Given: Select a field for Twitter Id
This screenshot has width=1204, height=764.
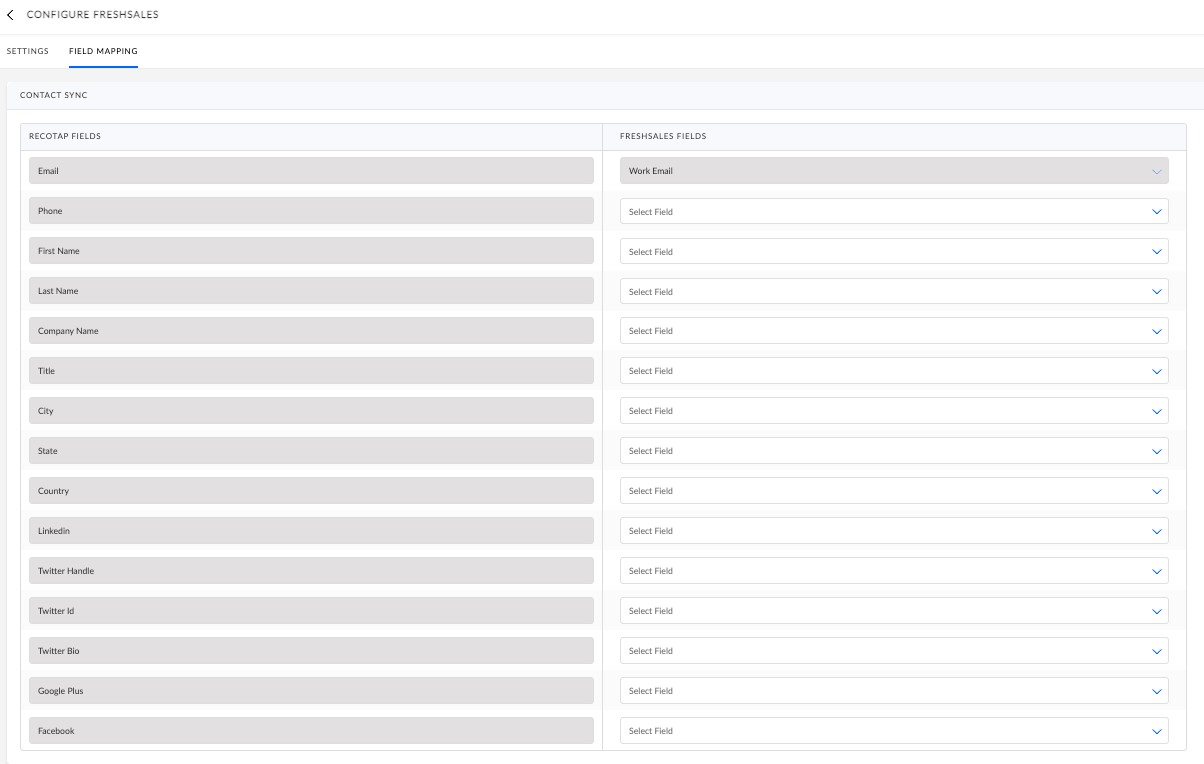Looking at the screenshot, I should [x=894, y=611].
